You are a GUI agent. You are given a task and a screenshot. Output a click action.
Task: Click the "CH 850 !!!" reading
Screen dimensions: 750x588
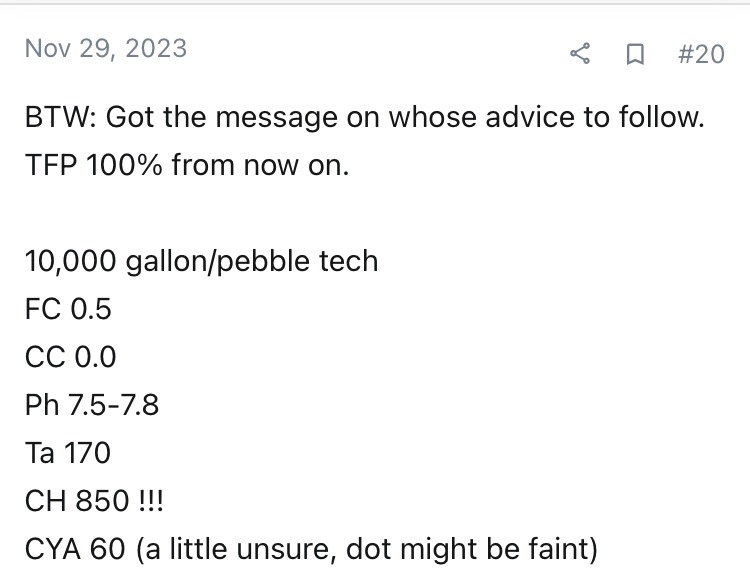pos(94,501)
